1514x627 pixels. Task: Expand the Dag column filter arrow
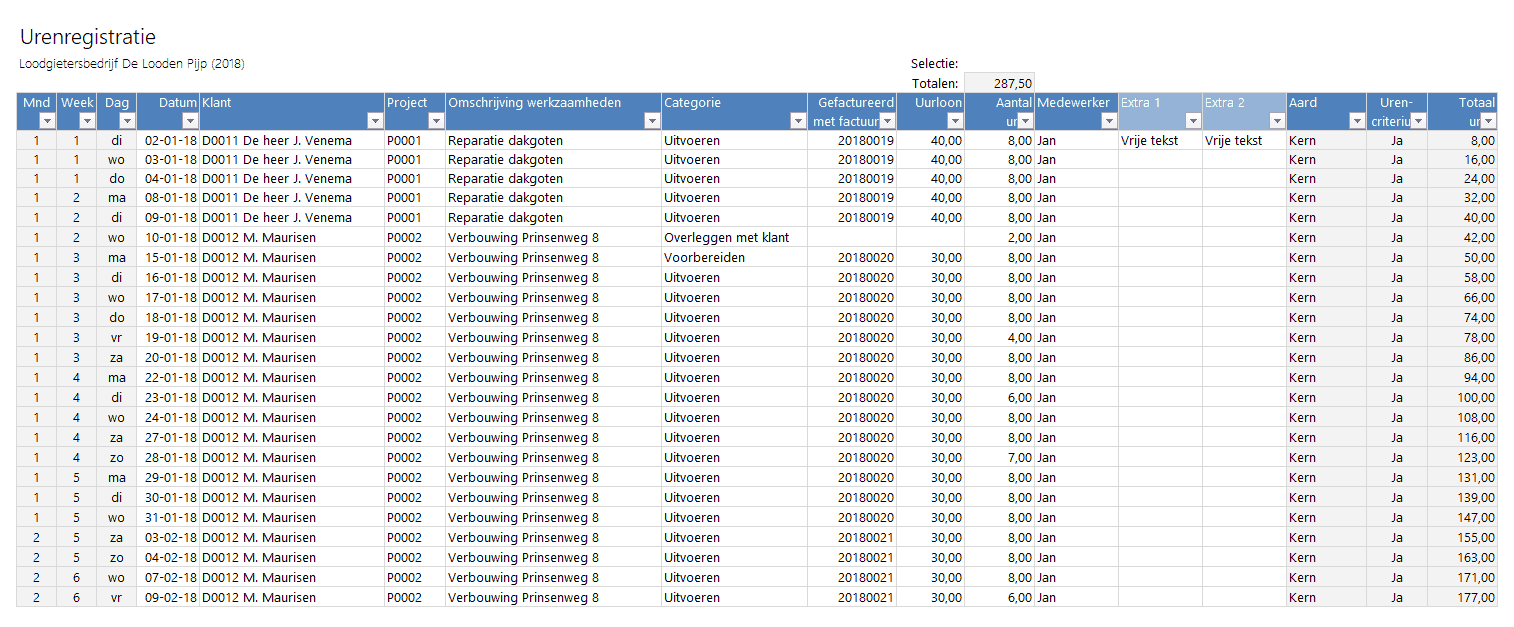(x=126, y=121)
